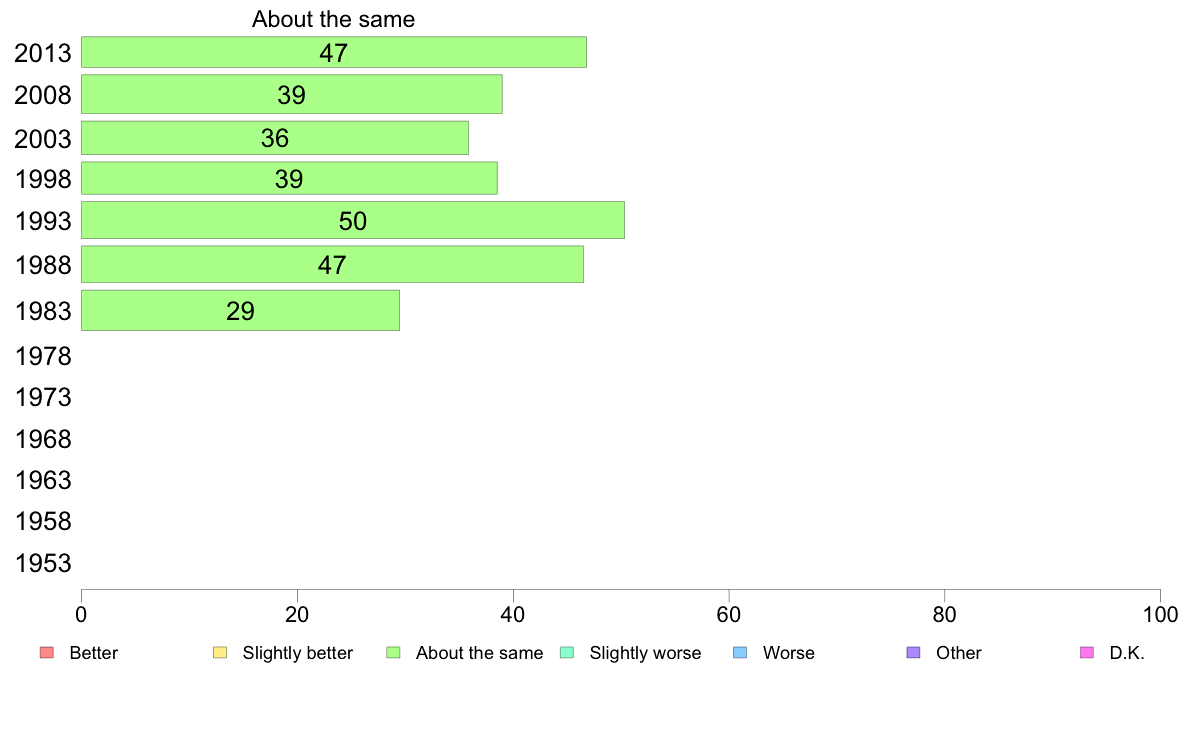Click the teal Slightly worse legend swatch
The image size is (1188, 736).
(x=567, y=653)
